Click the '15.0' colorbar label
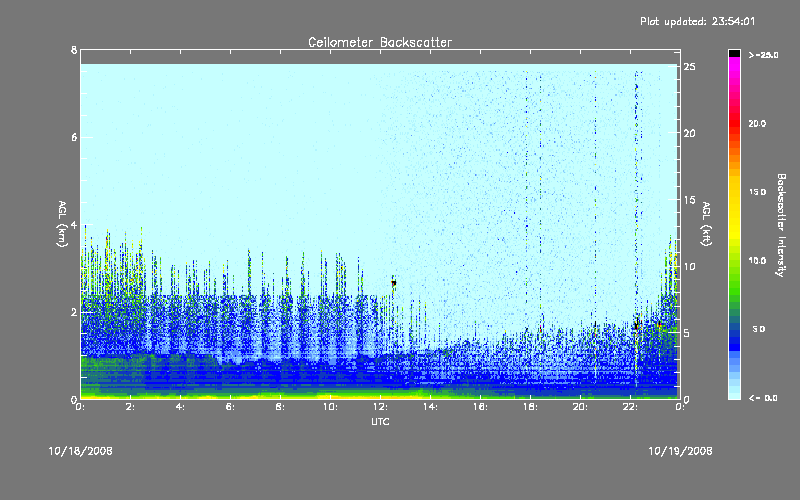 757,192
